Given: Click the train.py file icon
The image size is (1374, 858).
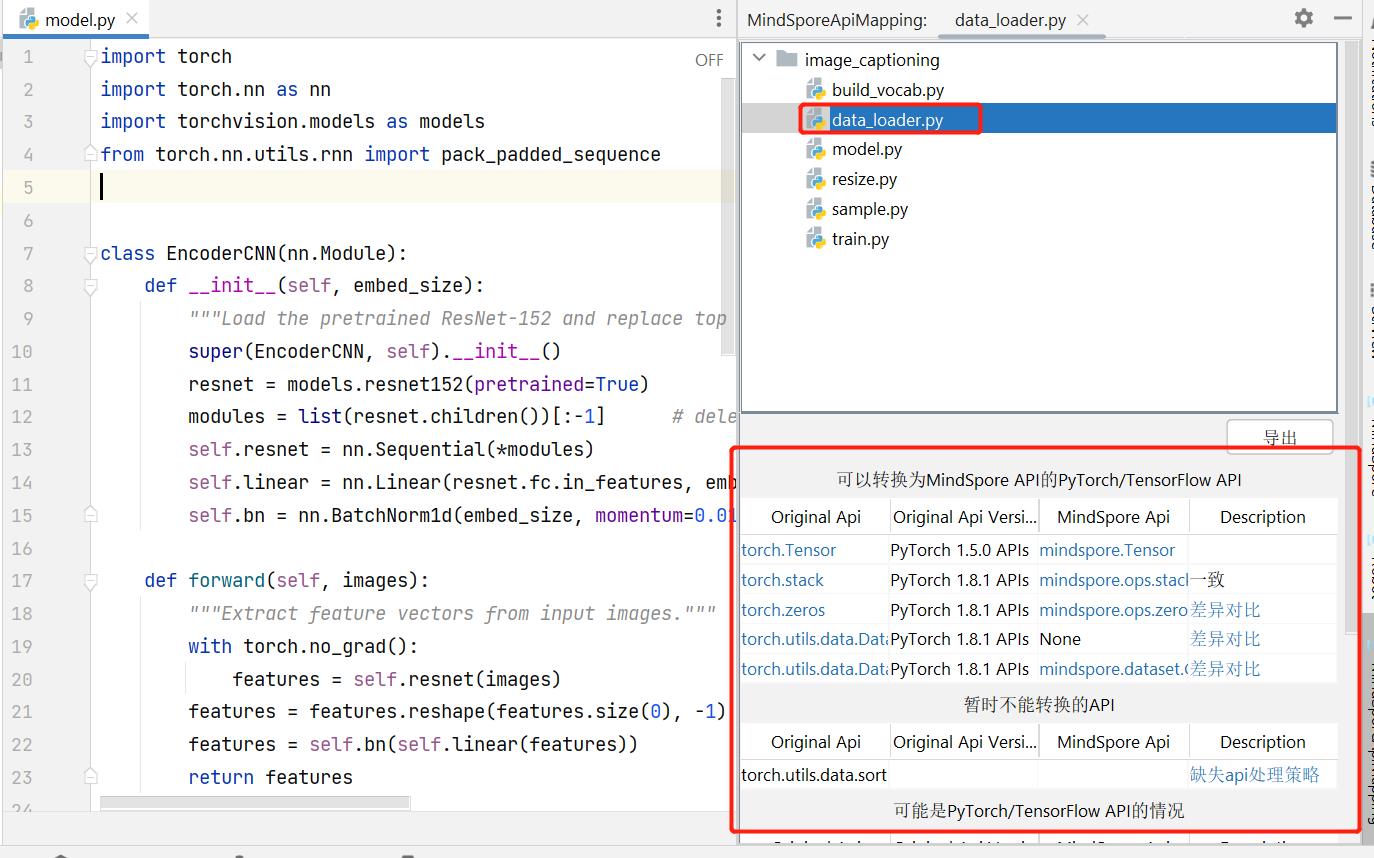Looking at the screenshot, I should coord(816,239).
